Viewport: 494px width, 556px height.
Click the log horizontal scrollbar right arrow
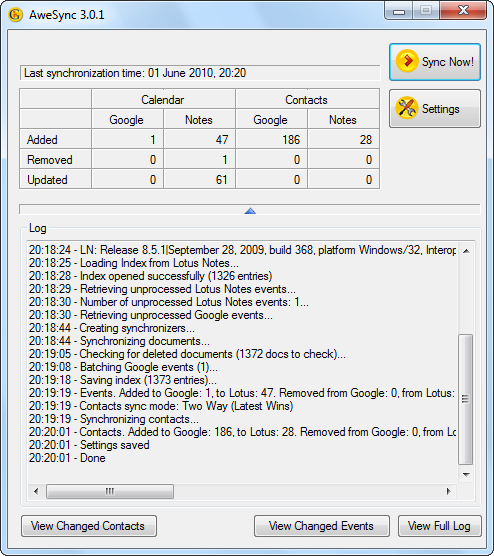449,491
